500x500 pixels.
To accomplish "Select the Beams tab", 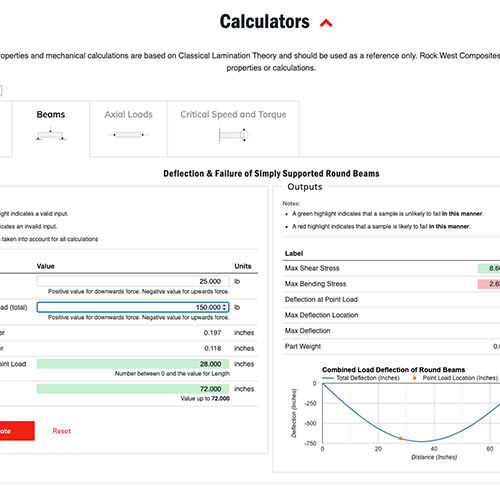I will pyautogui.click(x=51, y=129).
